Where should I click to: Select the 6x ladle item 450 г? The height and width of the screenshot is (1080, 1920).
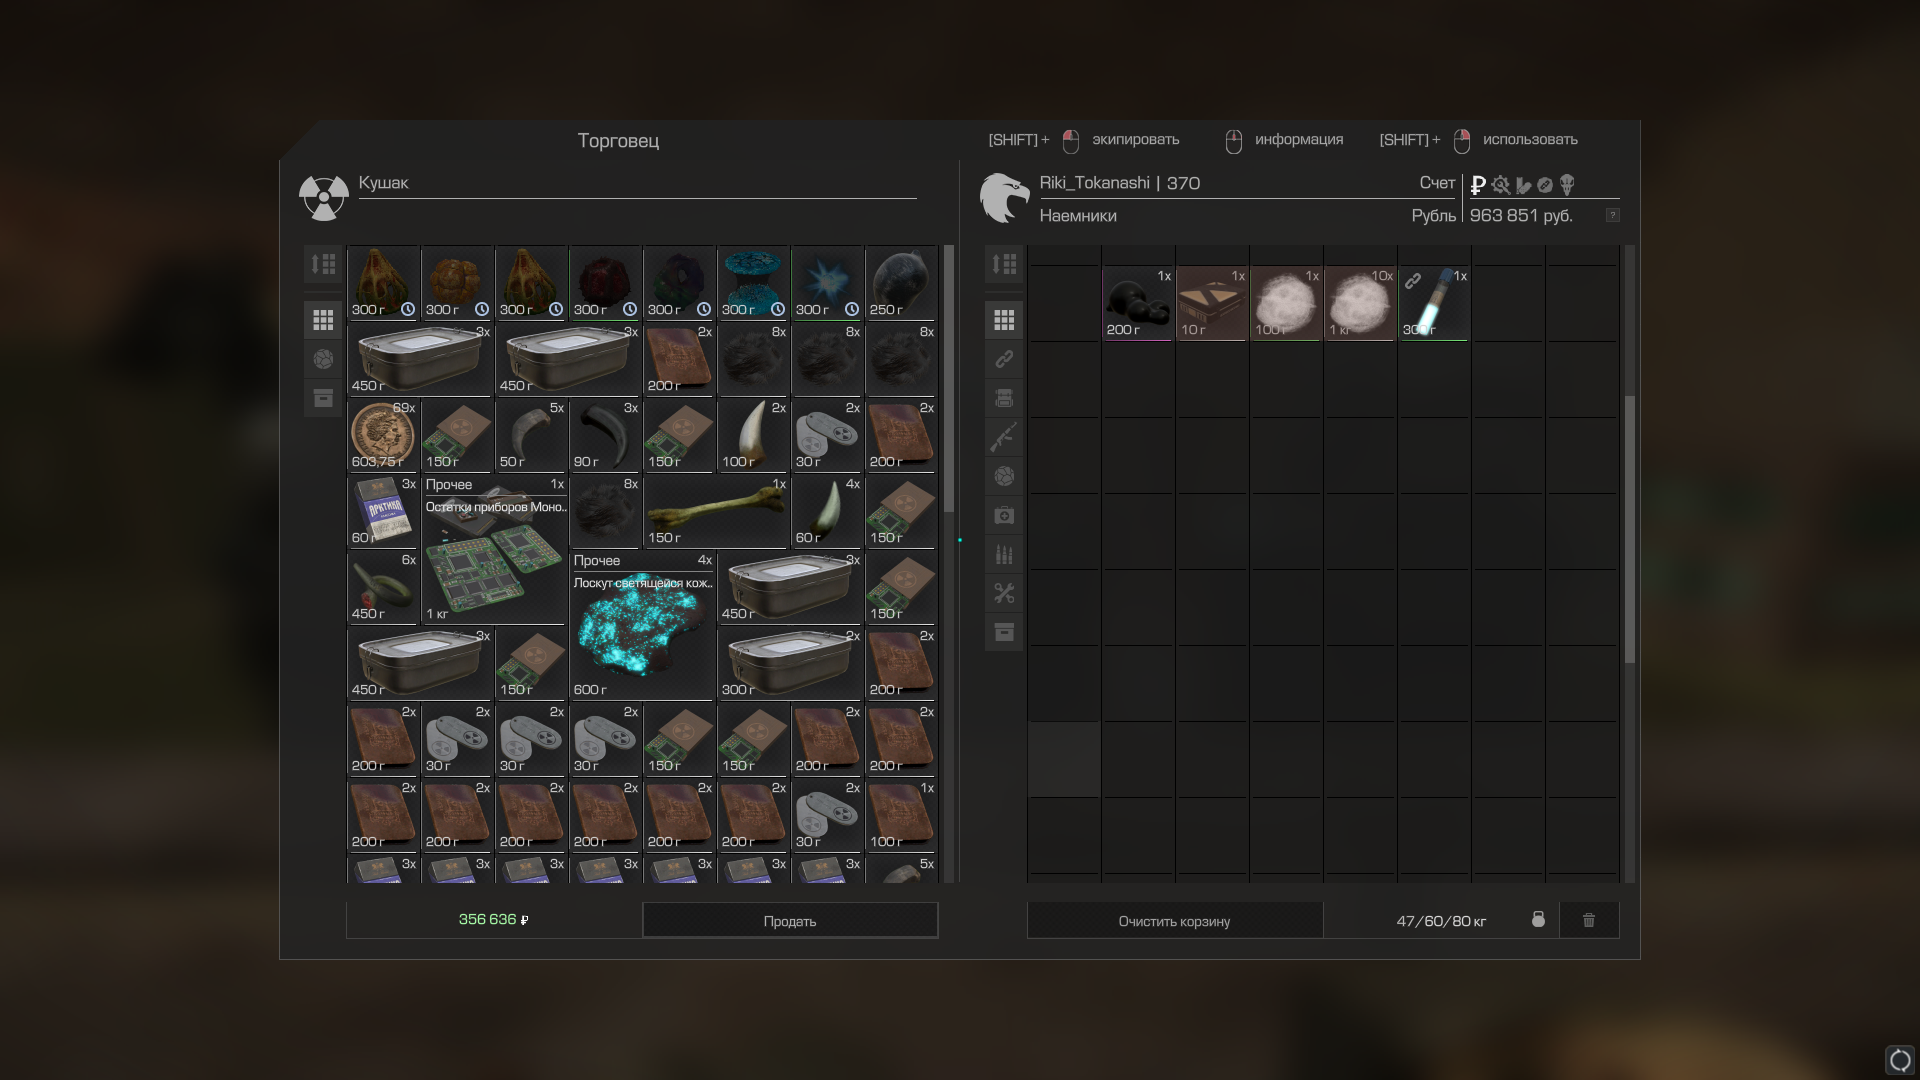point(383,587)
